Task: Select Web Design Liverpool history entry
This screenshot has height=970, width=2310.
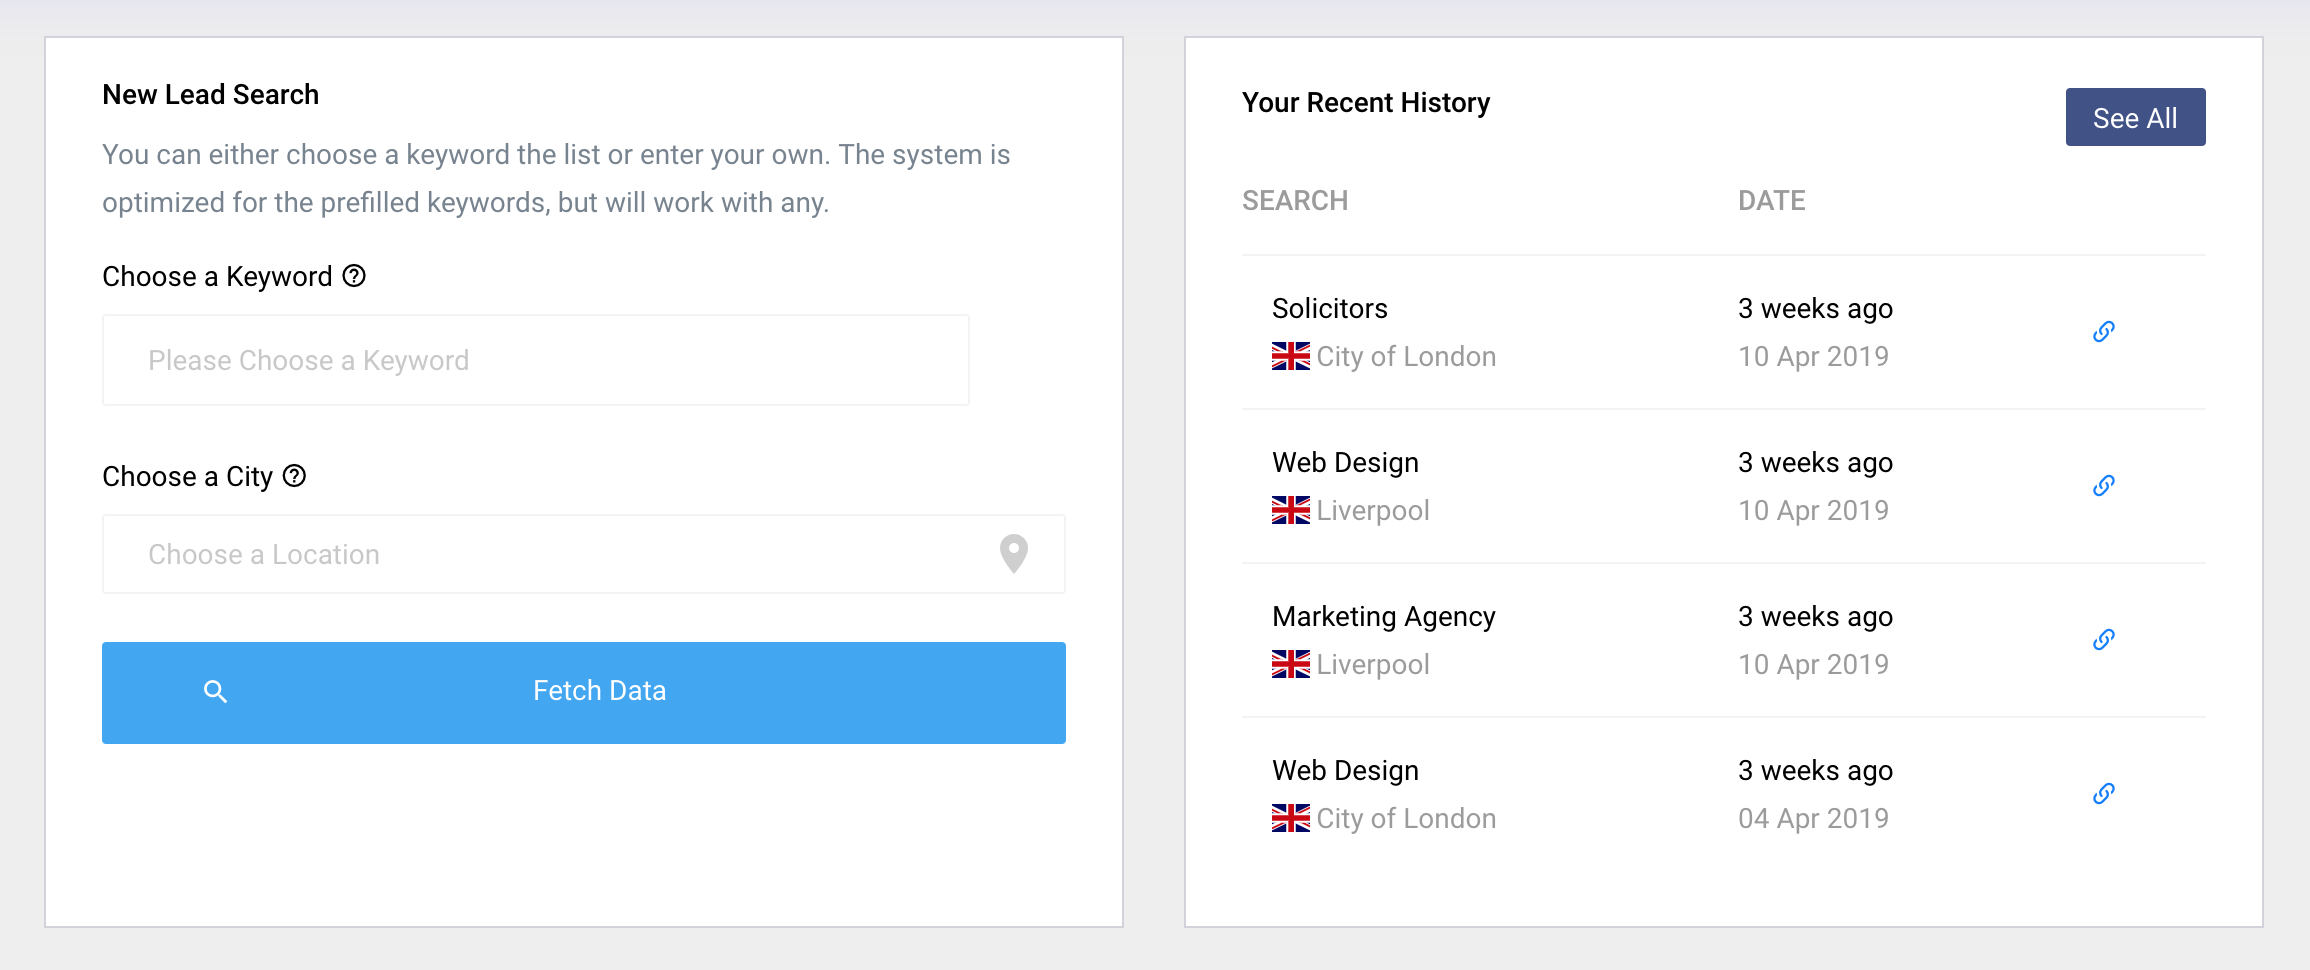Action: 1345,462
